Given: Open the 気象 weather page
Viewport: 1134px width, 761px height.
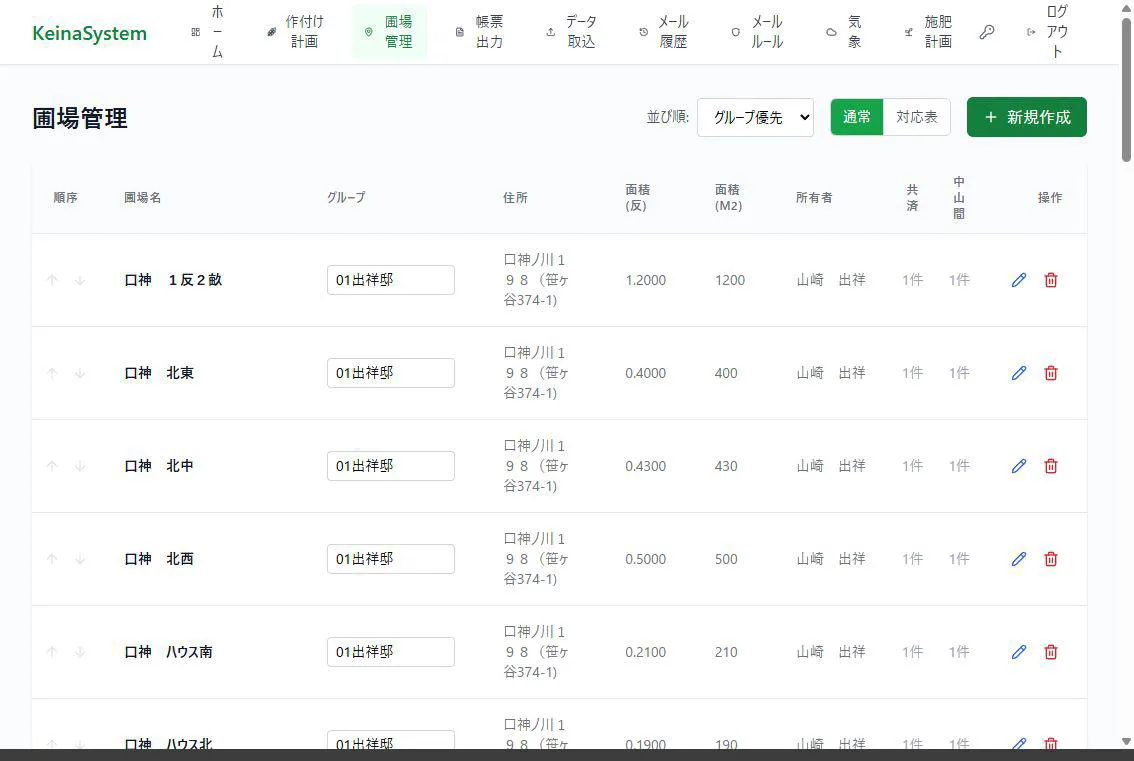Looking at the screenshot, I should click(x=844, y=32).
